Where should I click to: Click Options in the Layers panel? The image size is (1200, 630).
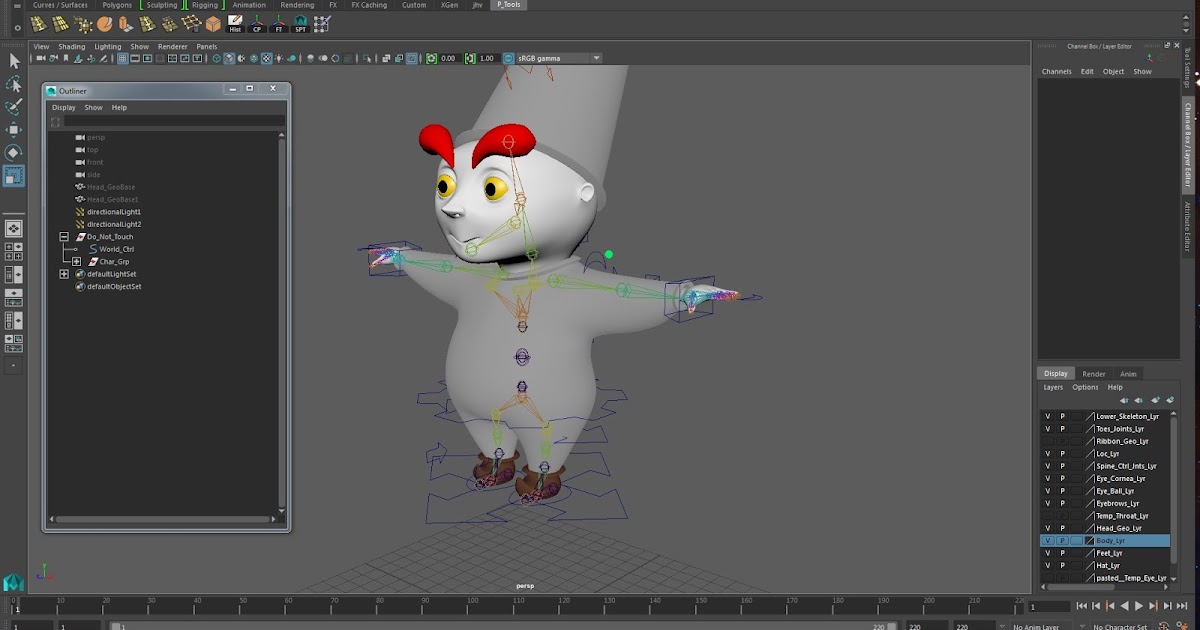[x=1085, y=387]
